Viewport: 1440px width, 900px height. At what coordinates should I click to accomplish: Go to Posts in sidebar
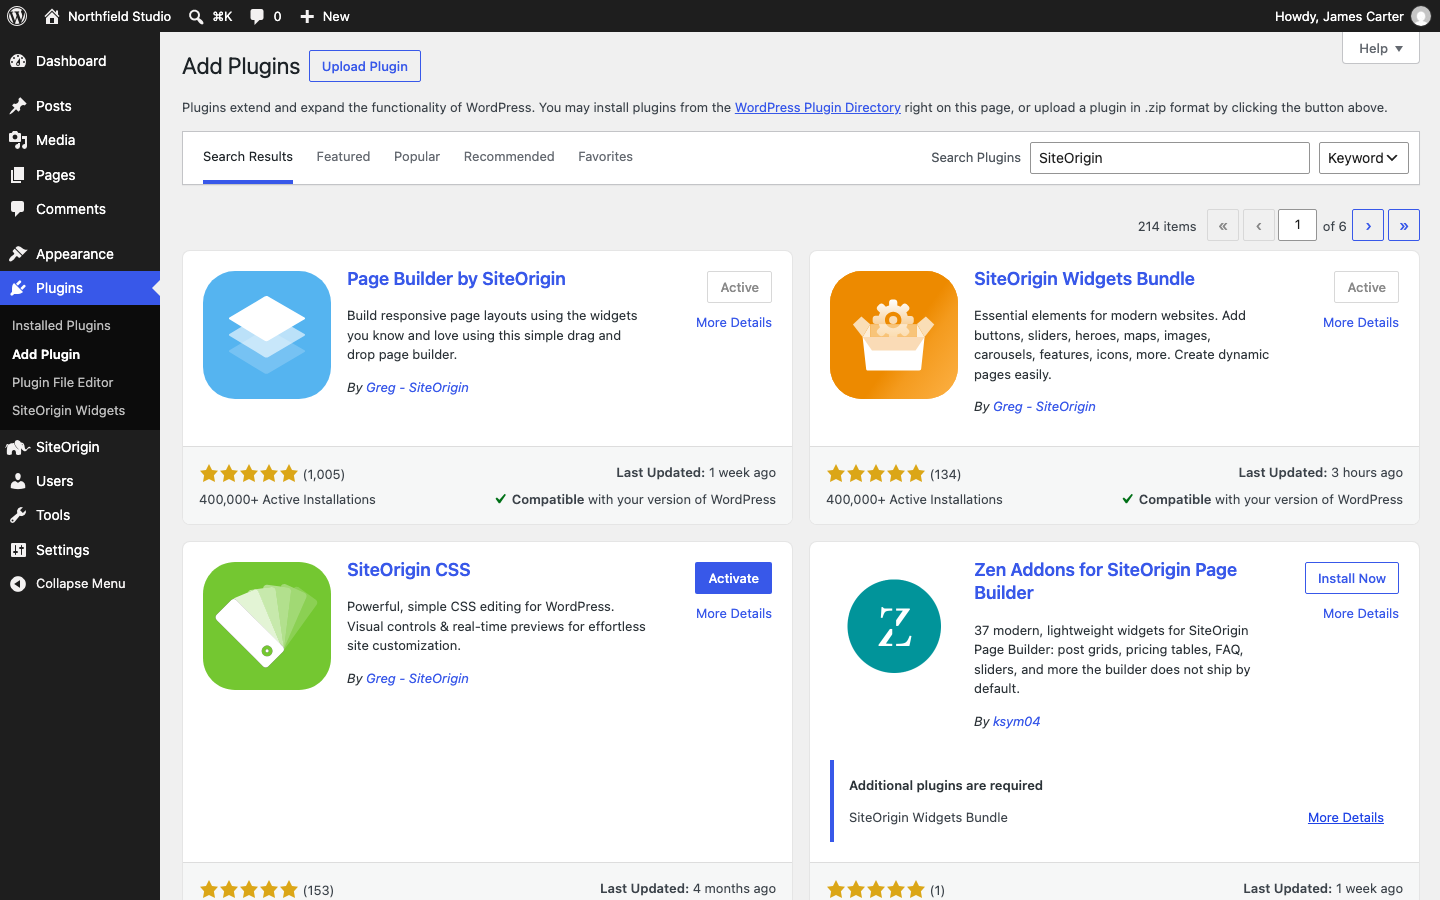pos(80,106)
